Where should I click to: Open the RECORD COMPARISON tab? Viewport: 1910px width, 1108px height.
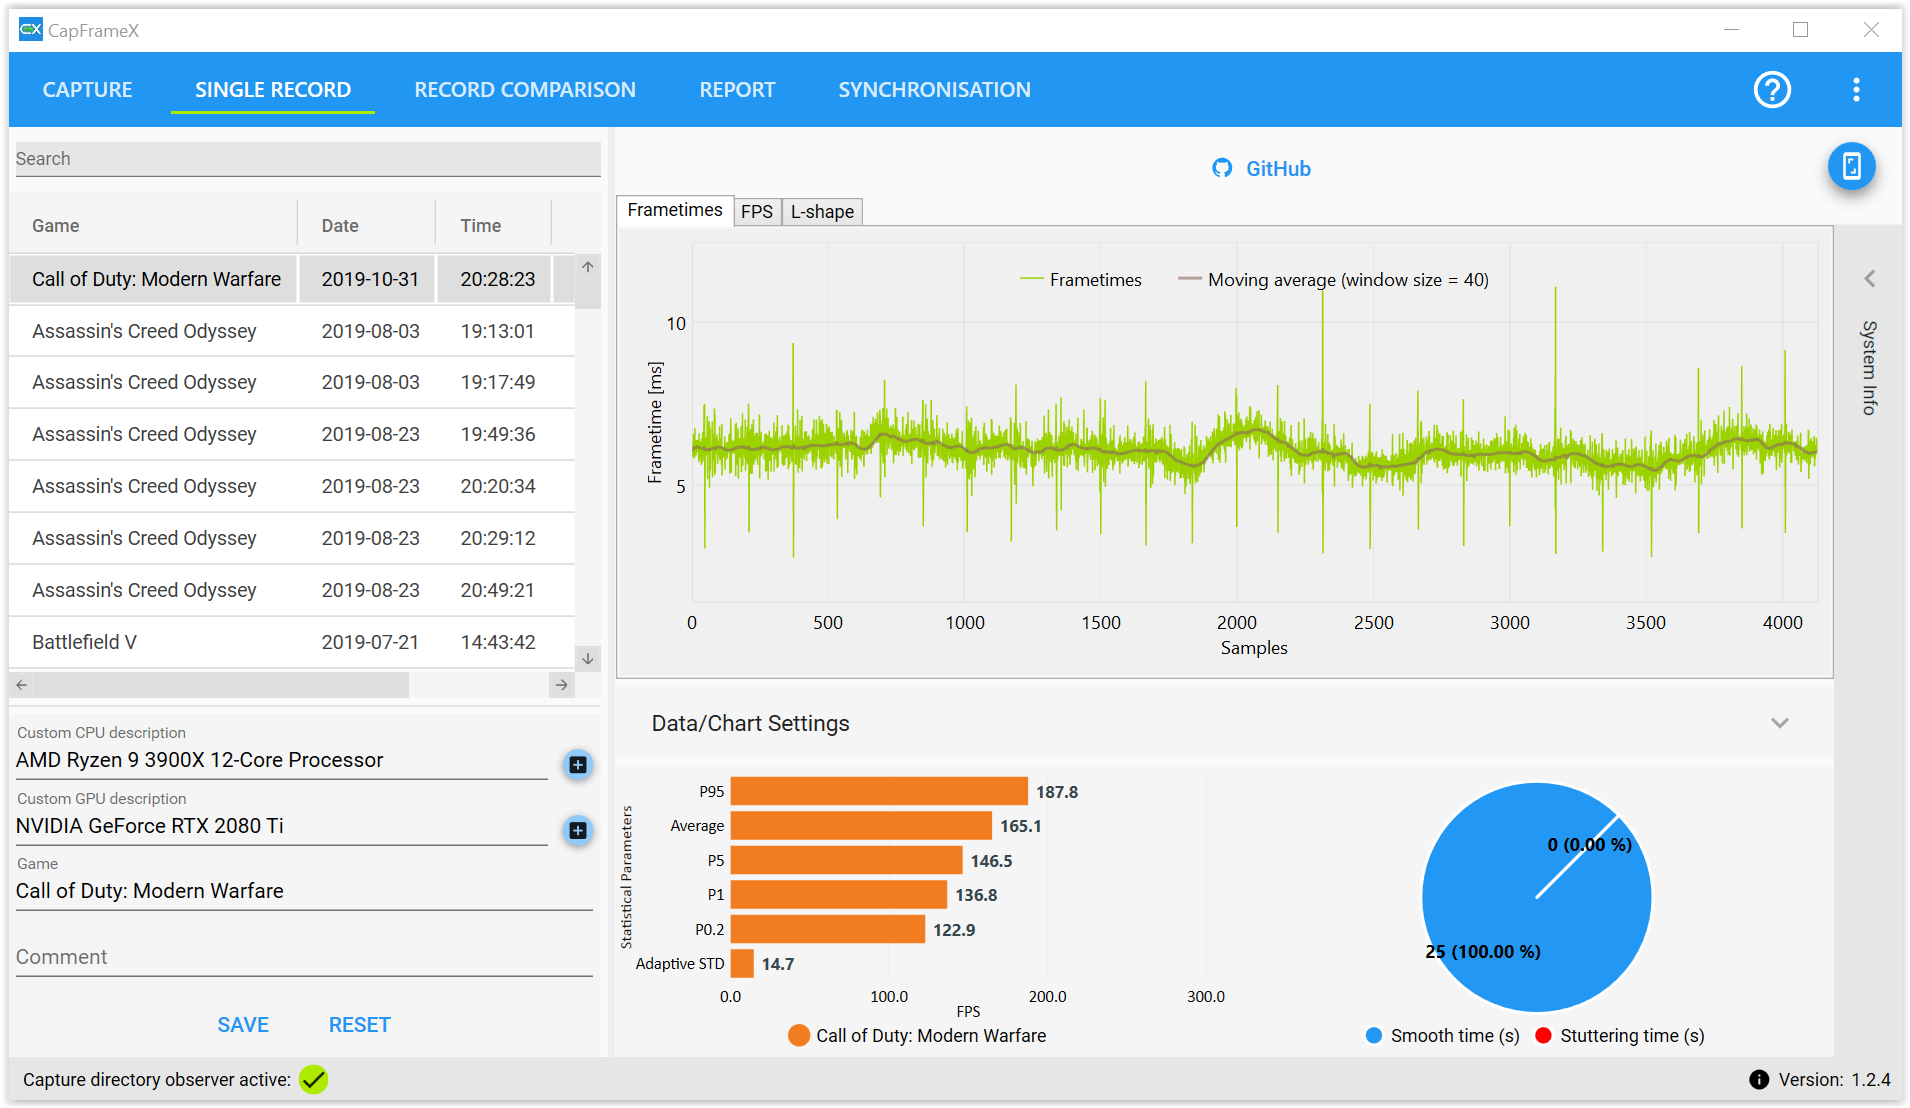coord(525,90)
